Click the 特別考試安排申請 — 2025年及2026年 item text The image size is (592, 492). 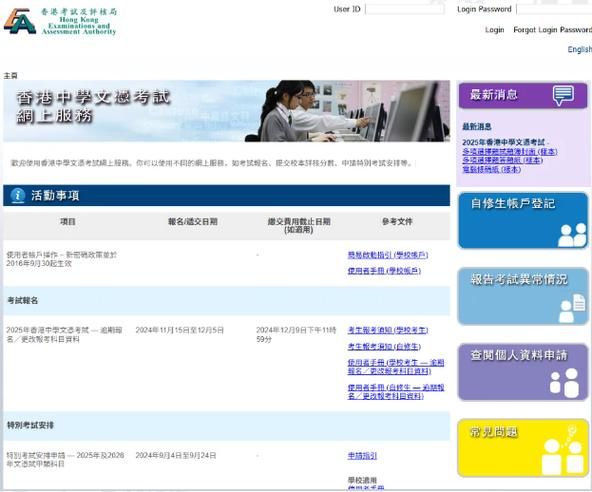tap(65, 460)
